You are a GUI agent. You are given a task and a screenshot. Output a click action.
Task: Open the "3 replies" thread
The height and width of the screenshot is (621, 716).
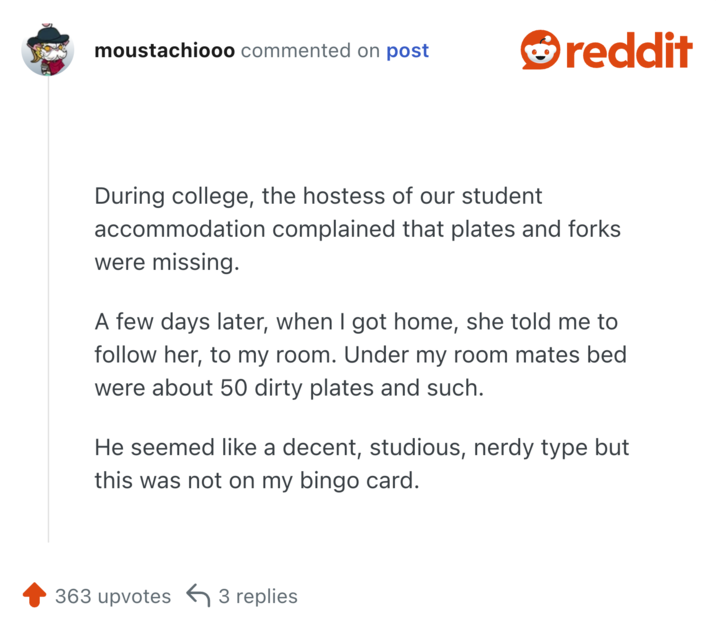click(x=258, y=596)
